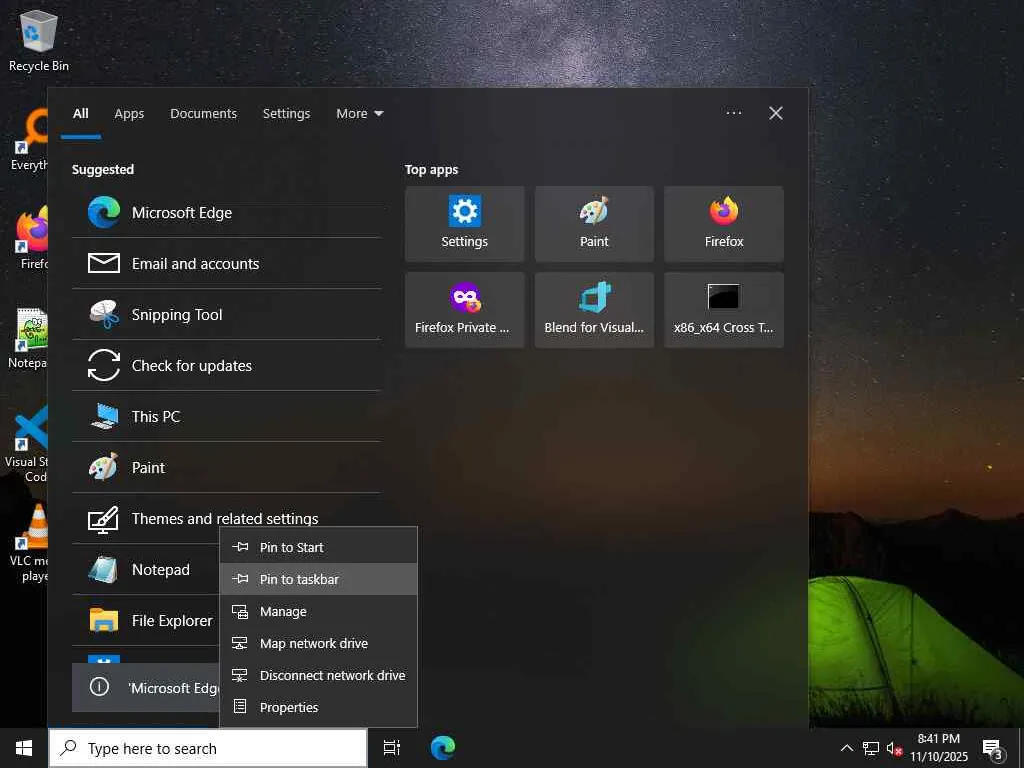Click the Recycle Bin desktop icon
The height and width of the screenshot is (768, 1024).
click(x=39, y=40)
